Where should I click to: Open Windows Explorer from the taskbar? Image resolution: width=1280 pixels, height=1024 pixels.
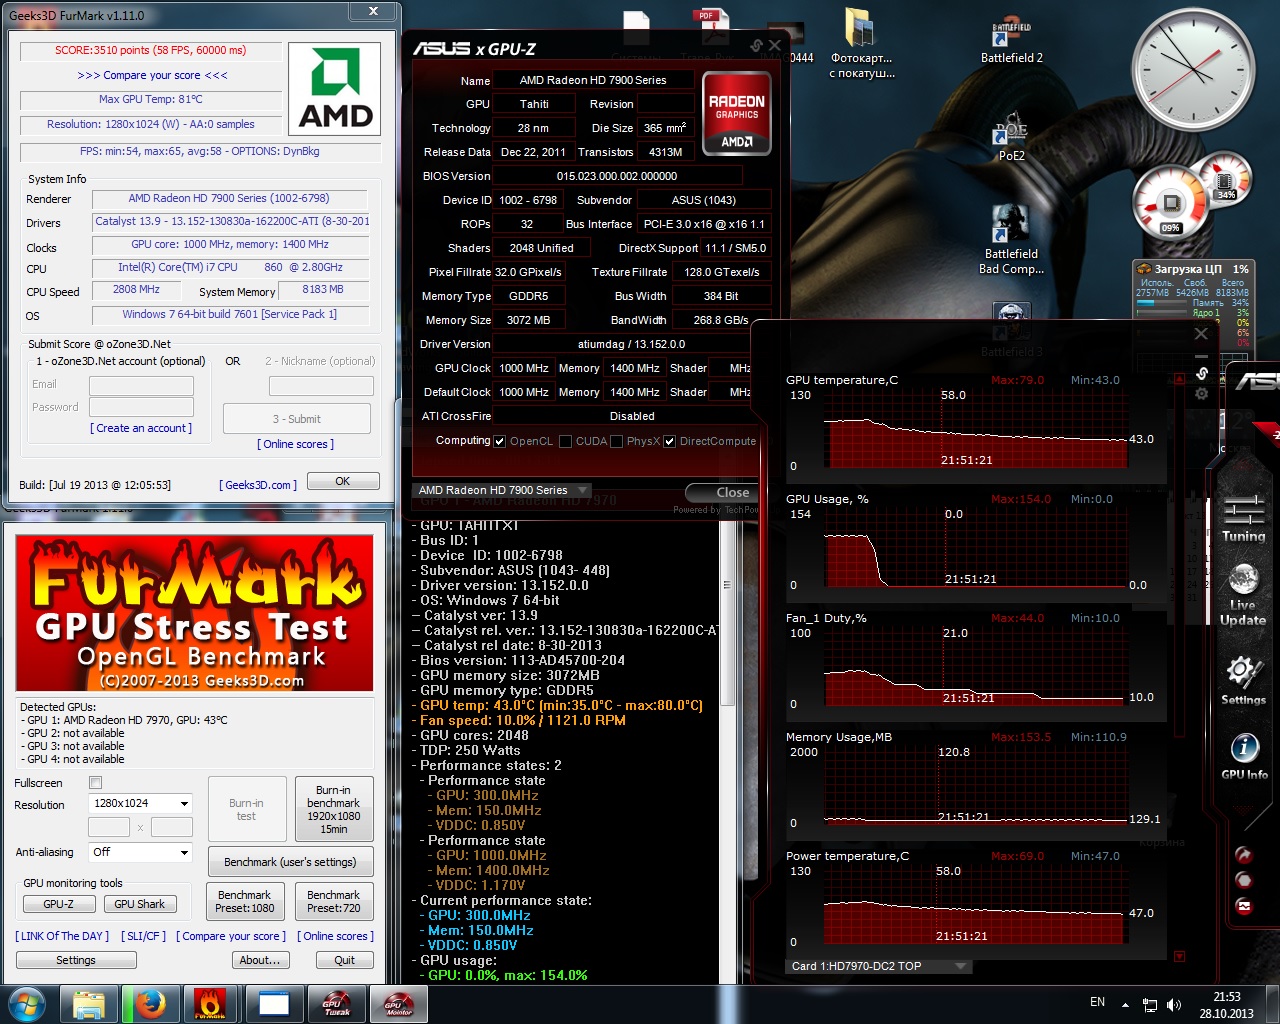(89, 1004)
